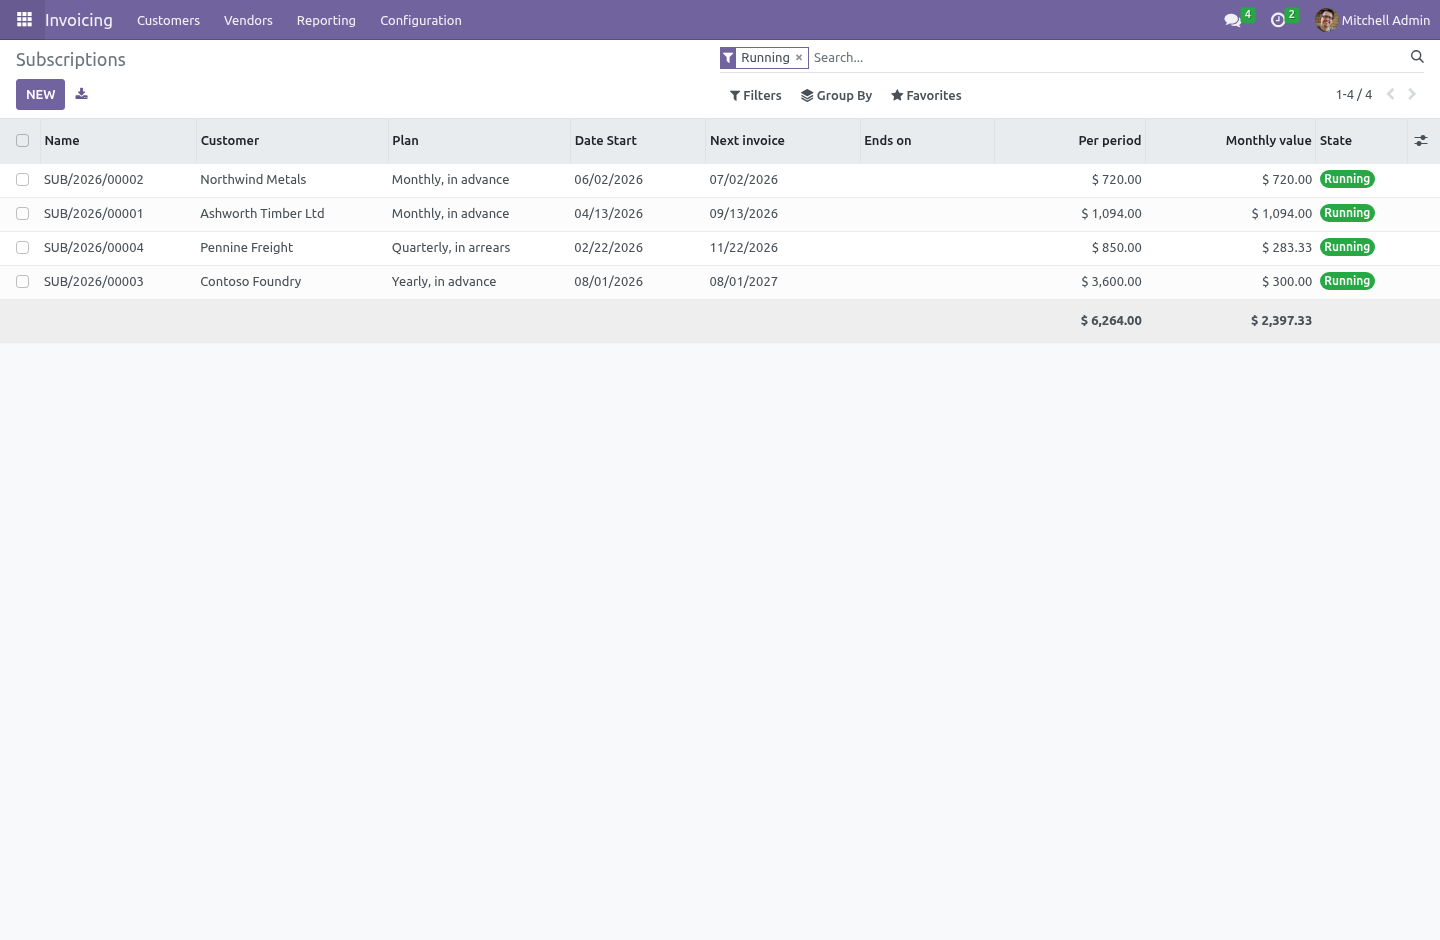Viewport: 1440px width, 940px height.
Task: Sort by the Customer column header
Action: (x=292, y=141)
